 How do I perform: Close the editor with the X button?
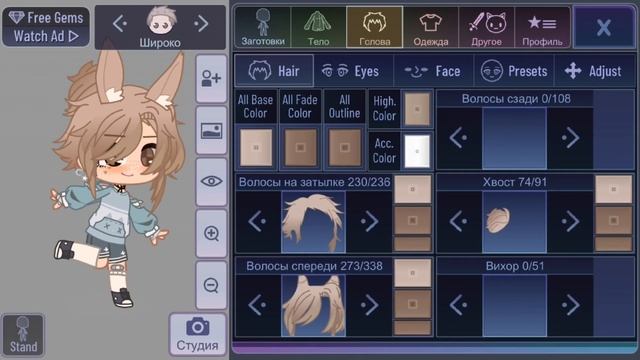(x=604, y=27)
